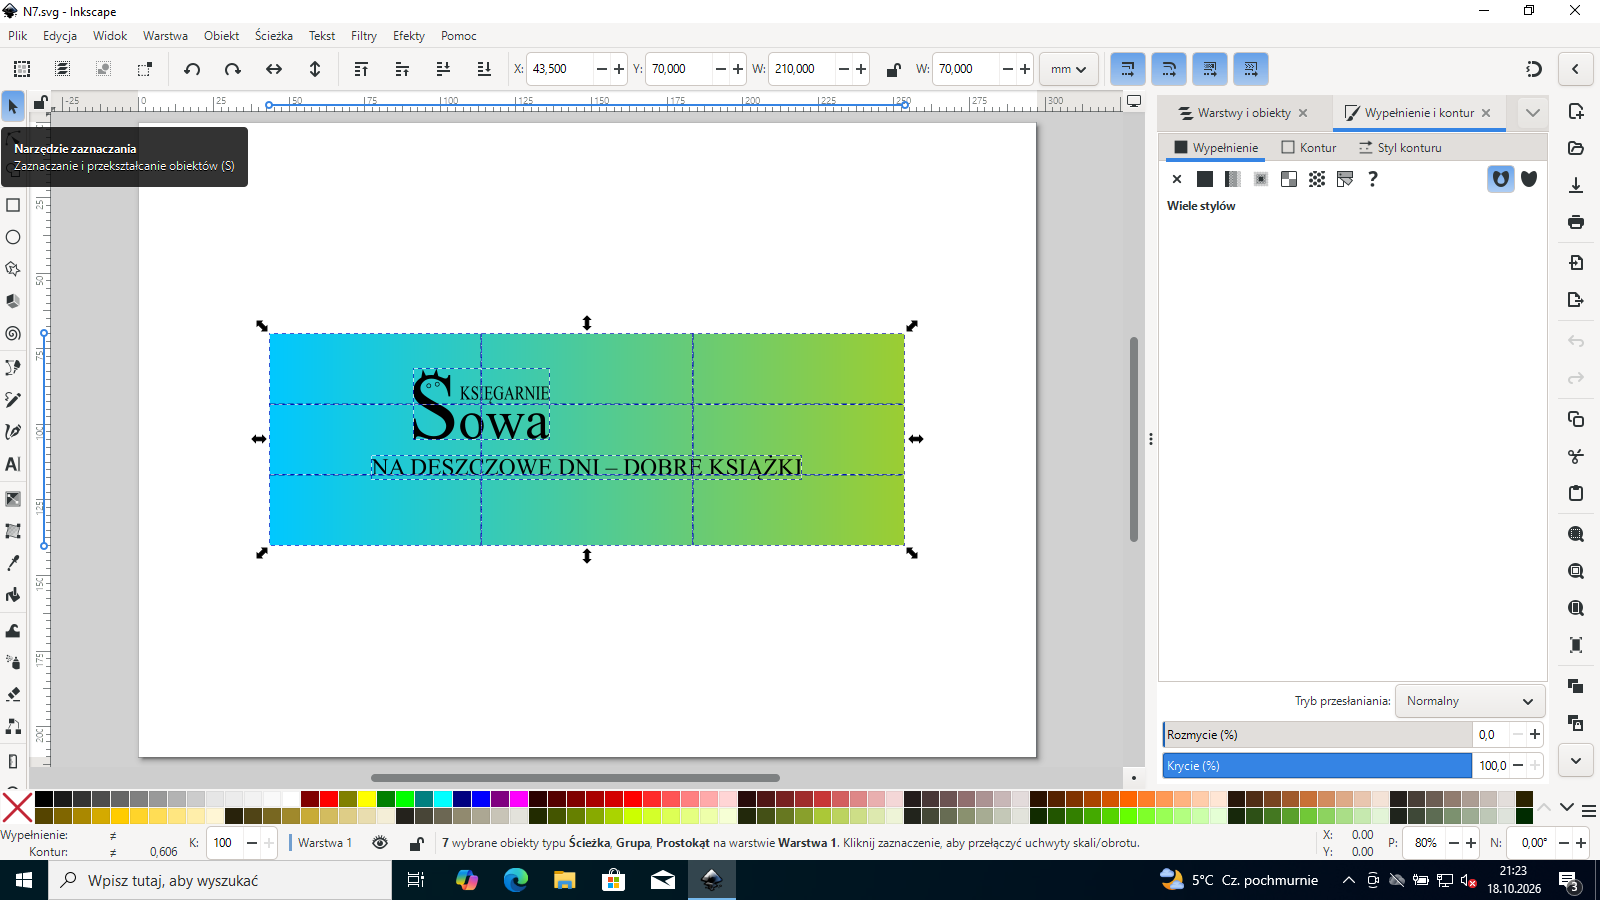
Task: Open the palette options hamburger menu
Action: tap(1588, 809)
